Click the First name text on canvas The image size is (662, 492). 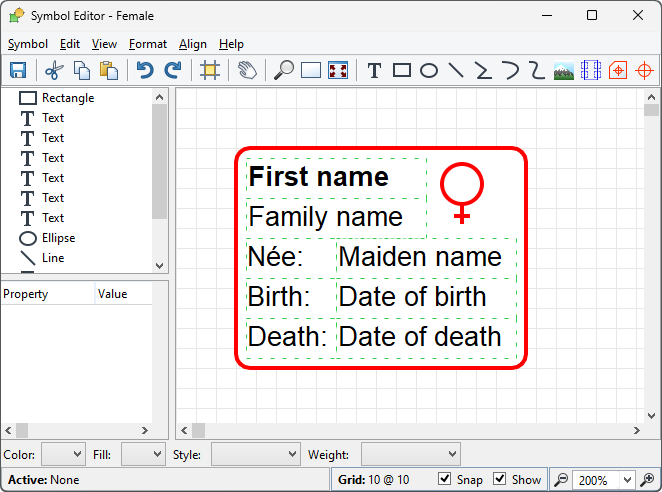pos(318,176)
